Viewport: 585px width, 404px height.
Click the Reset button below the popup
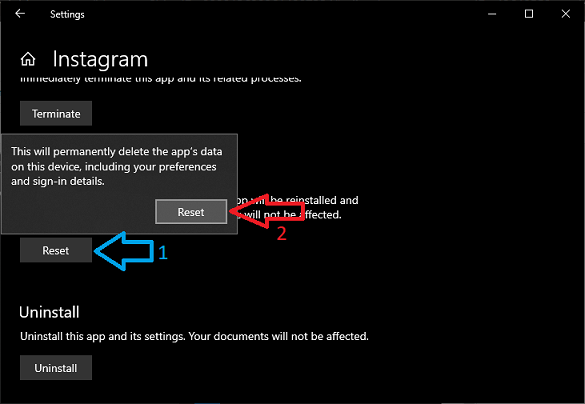[56, 250]
